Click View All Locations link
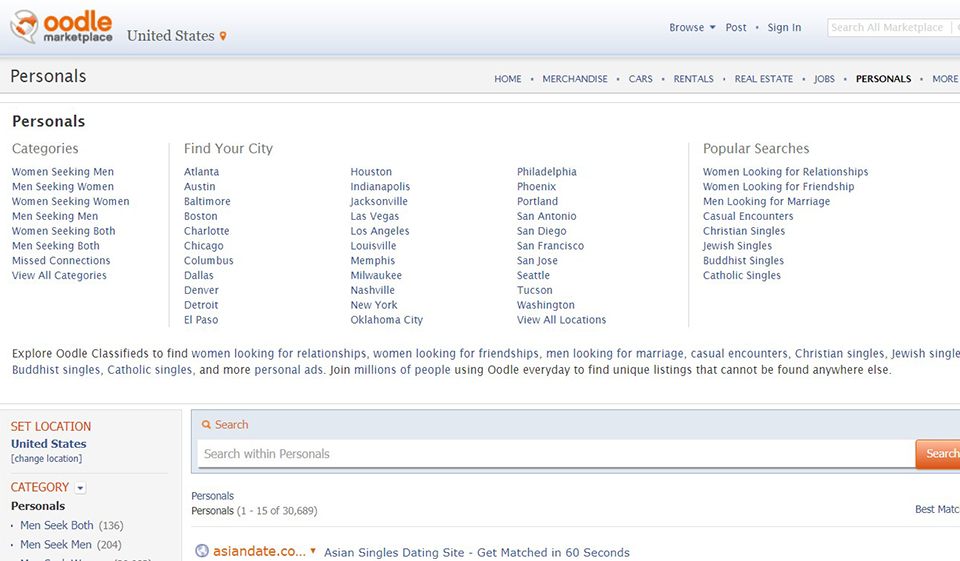Viewport: 960px width, 561px height. [561, 320]
